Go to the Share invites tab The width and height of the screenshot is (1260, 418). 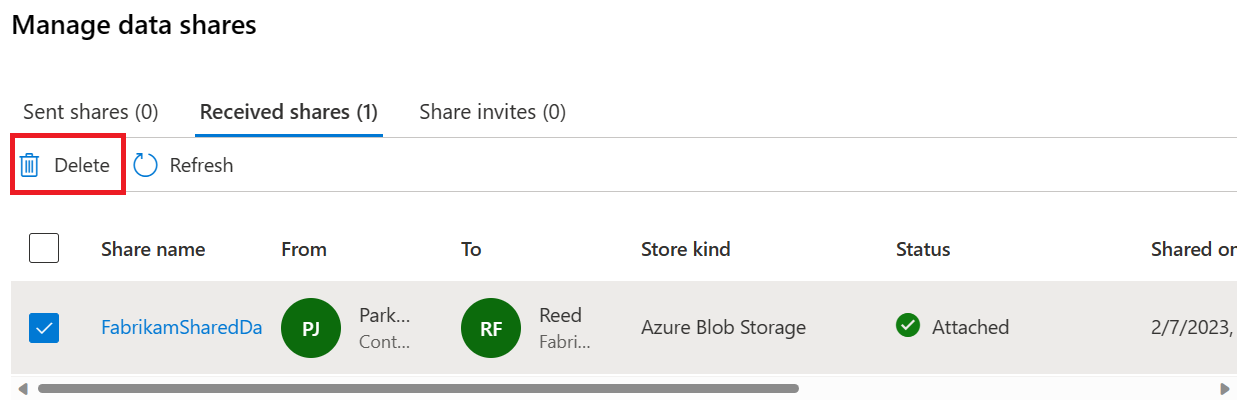pos(492,112)
